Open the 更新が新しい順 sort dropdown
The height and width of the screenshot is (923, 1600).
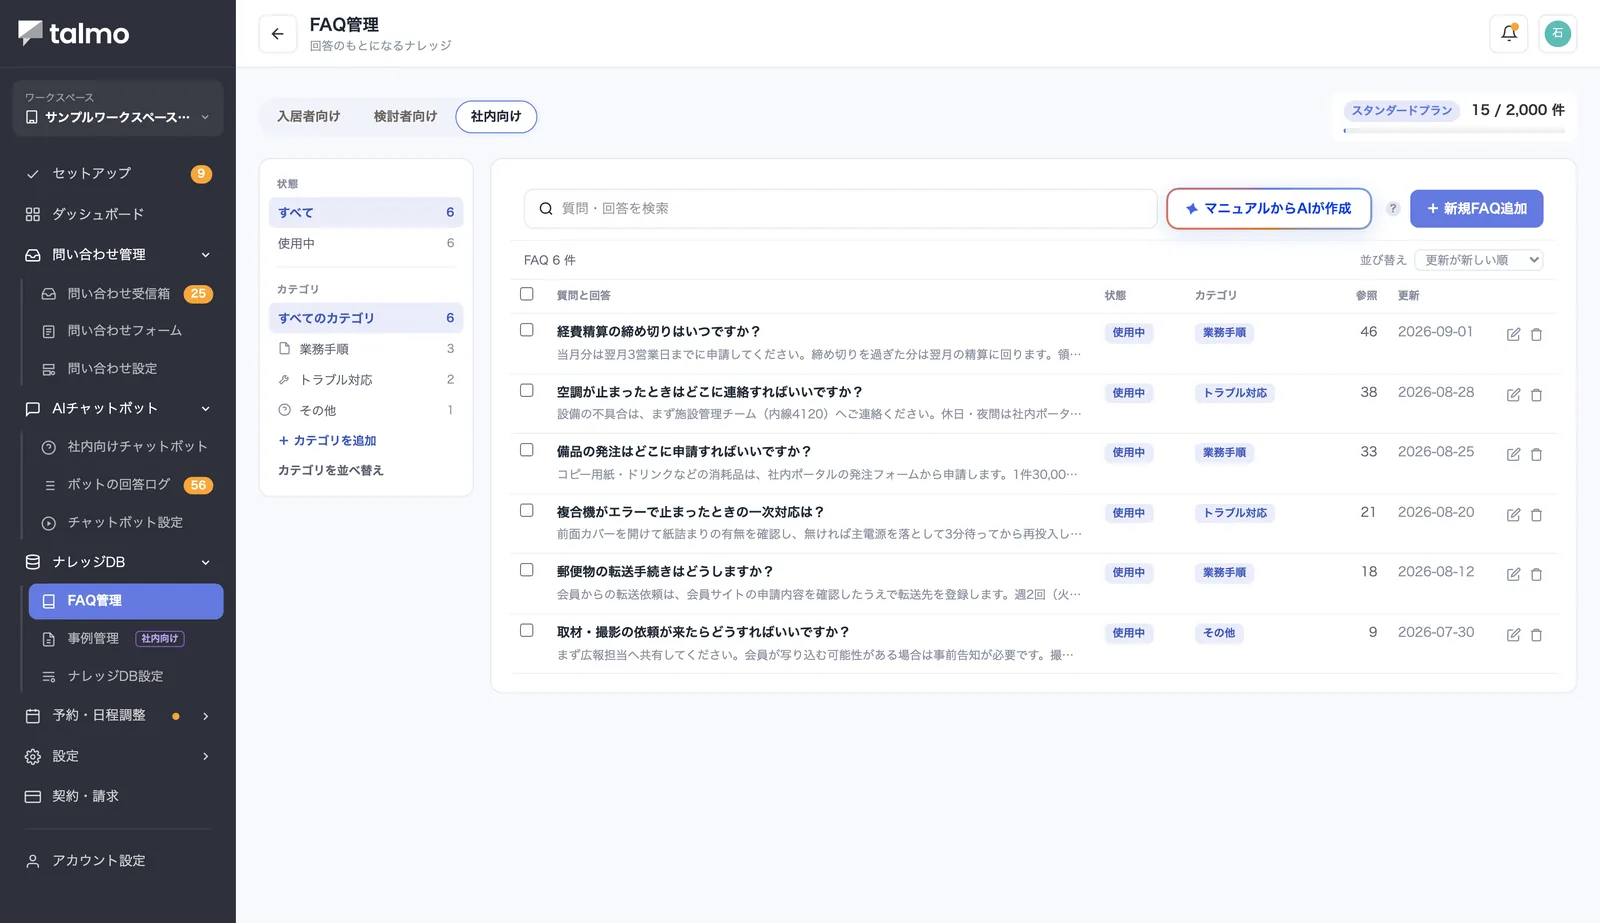tap(1479, 260)
